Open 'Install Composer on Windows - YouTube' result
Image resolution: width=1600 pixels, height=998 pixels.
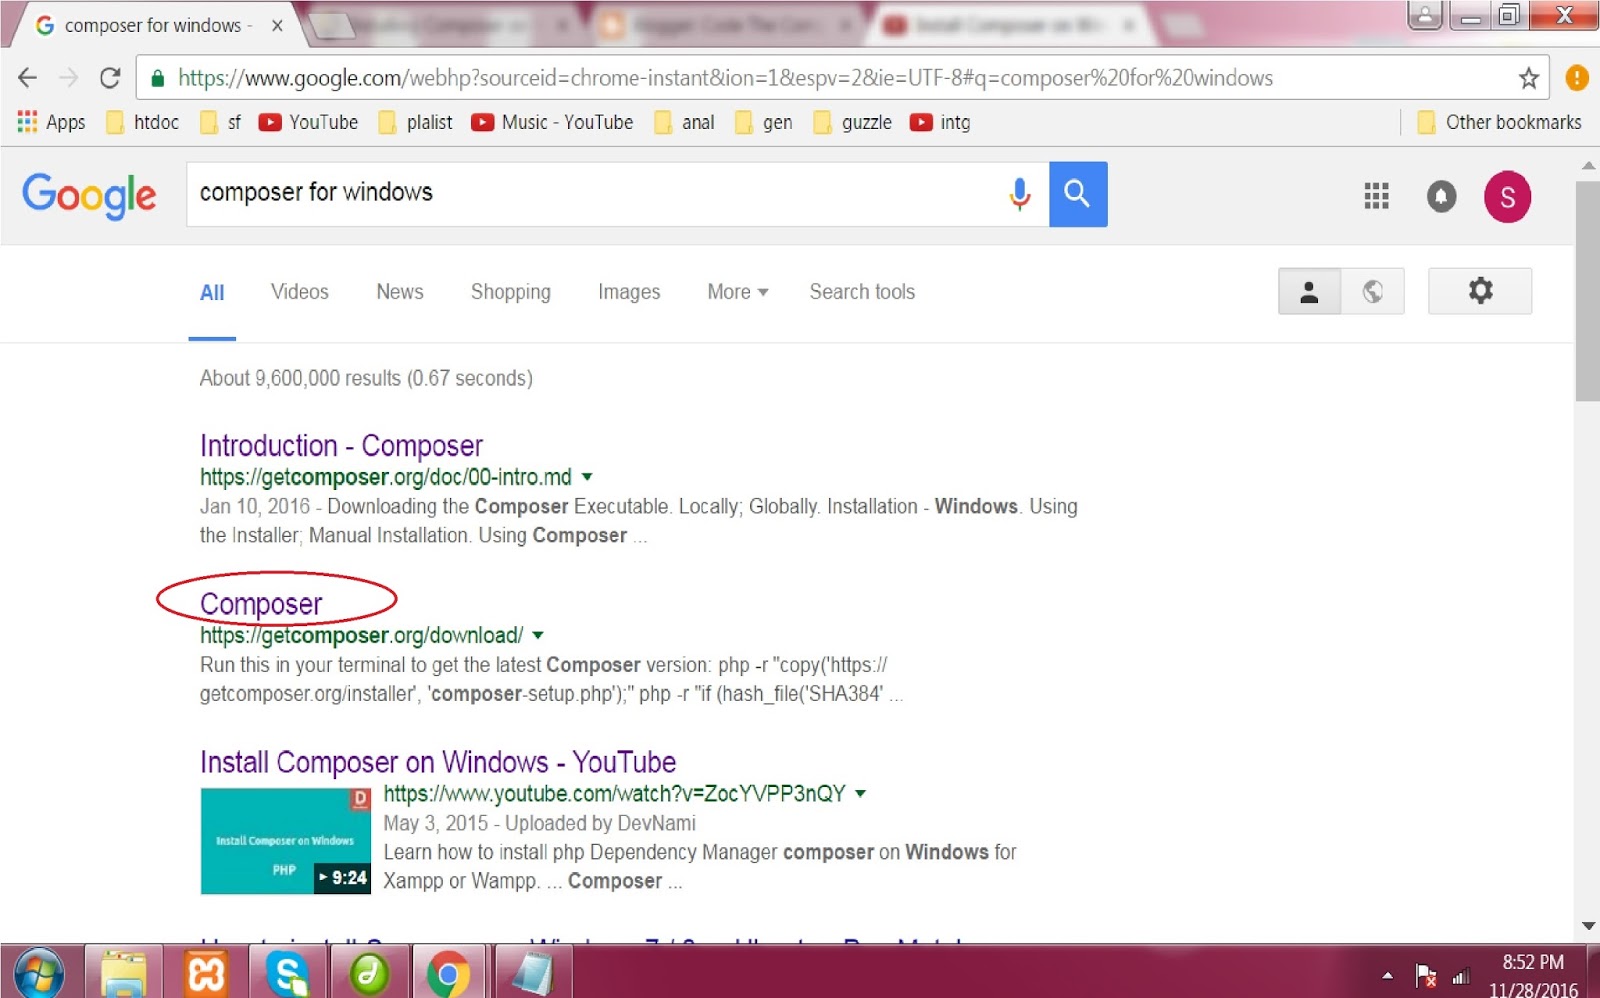click(438, 762)
